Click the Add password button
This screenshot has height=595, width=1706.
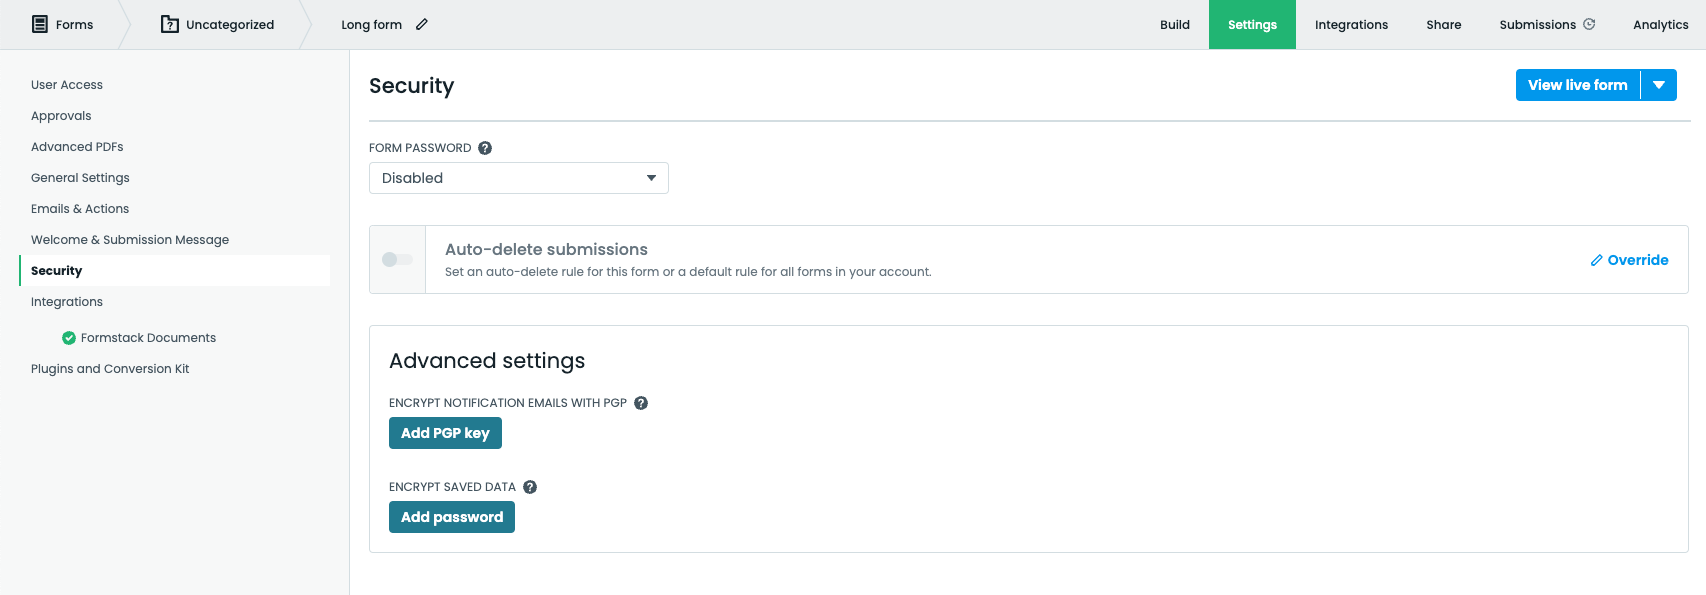click(x=452, y=517)
